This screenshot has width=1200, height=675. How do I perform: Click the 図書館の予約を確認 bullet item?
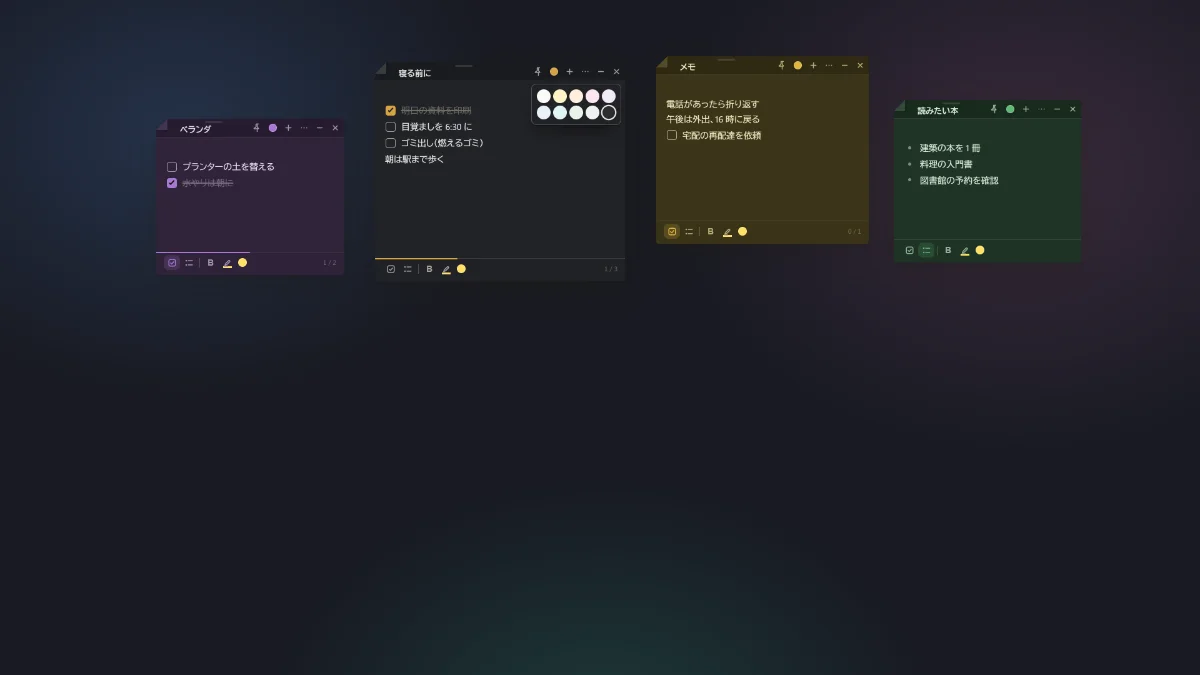point(959,181)
